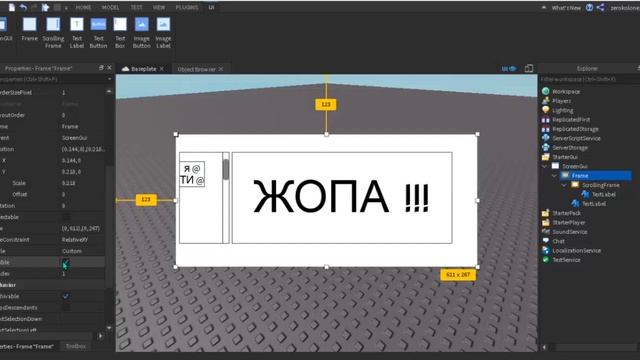Select the ReplicatedFirst icon in Explorer

[x=546, y=120]
